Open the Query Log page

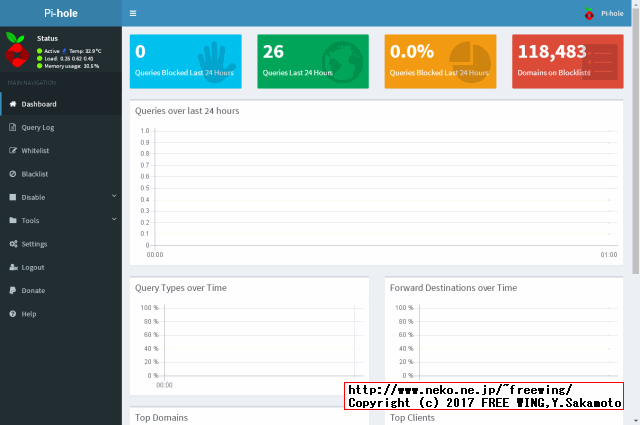(x=38, y=127)
